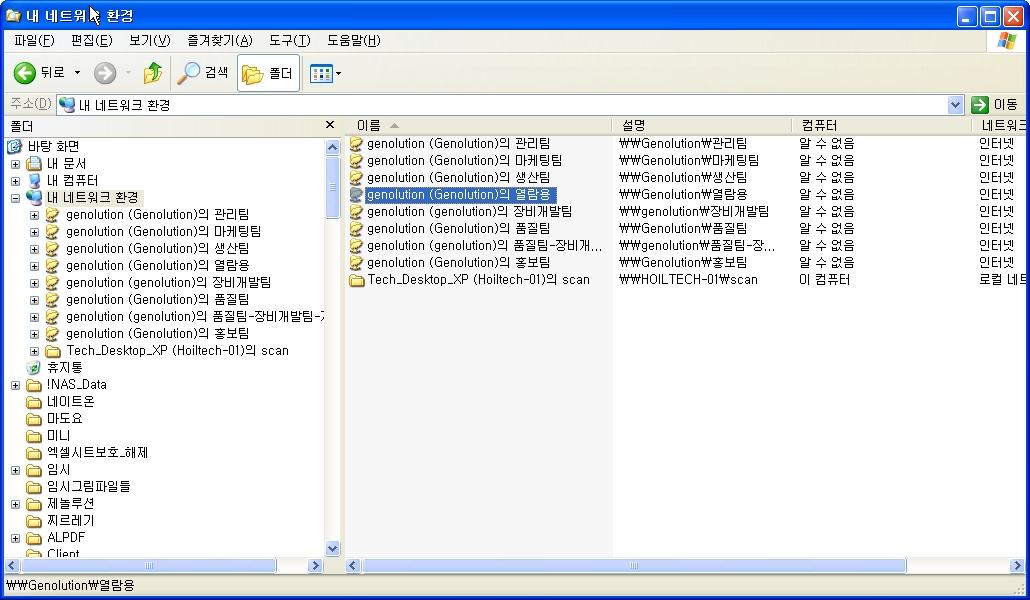
Task: Close the 폴더 folders pane
Action: [x=330, y=125]
